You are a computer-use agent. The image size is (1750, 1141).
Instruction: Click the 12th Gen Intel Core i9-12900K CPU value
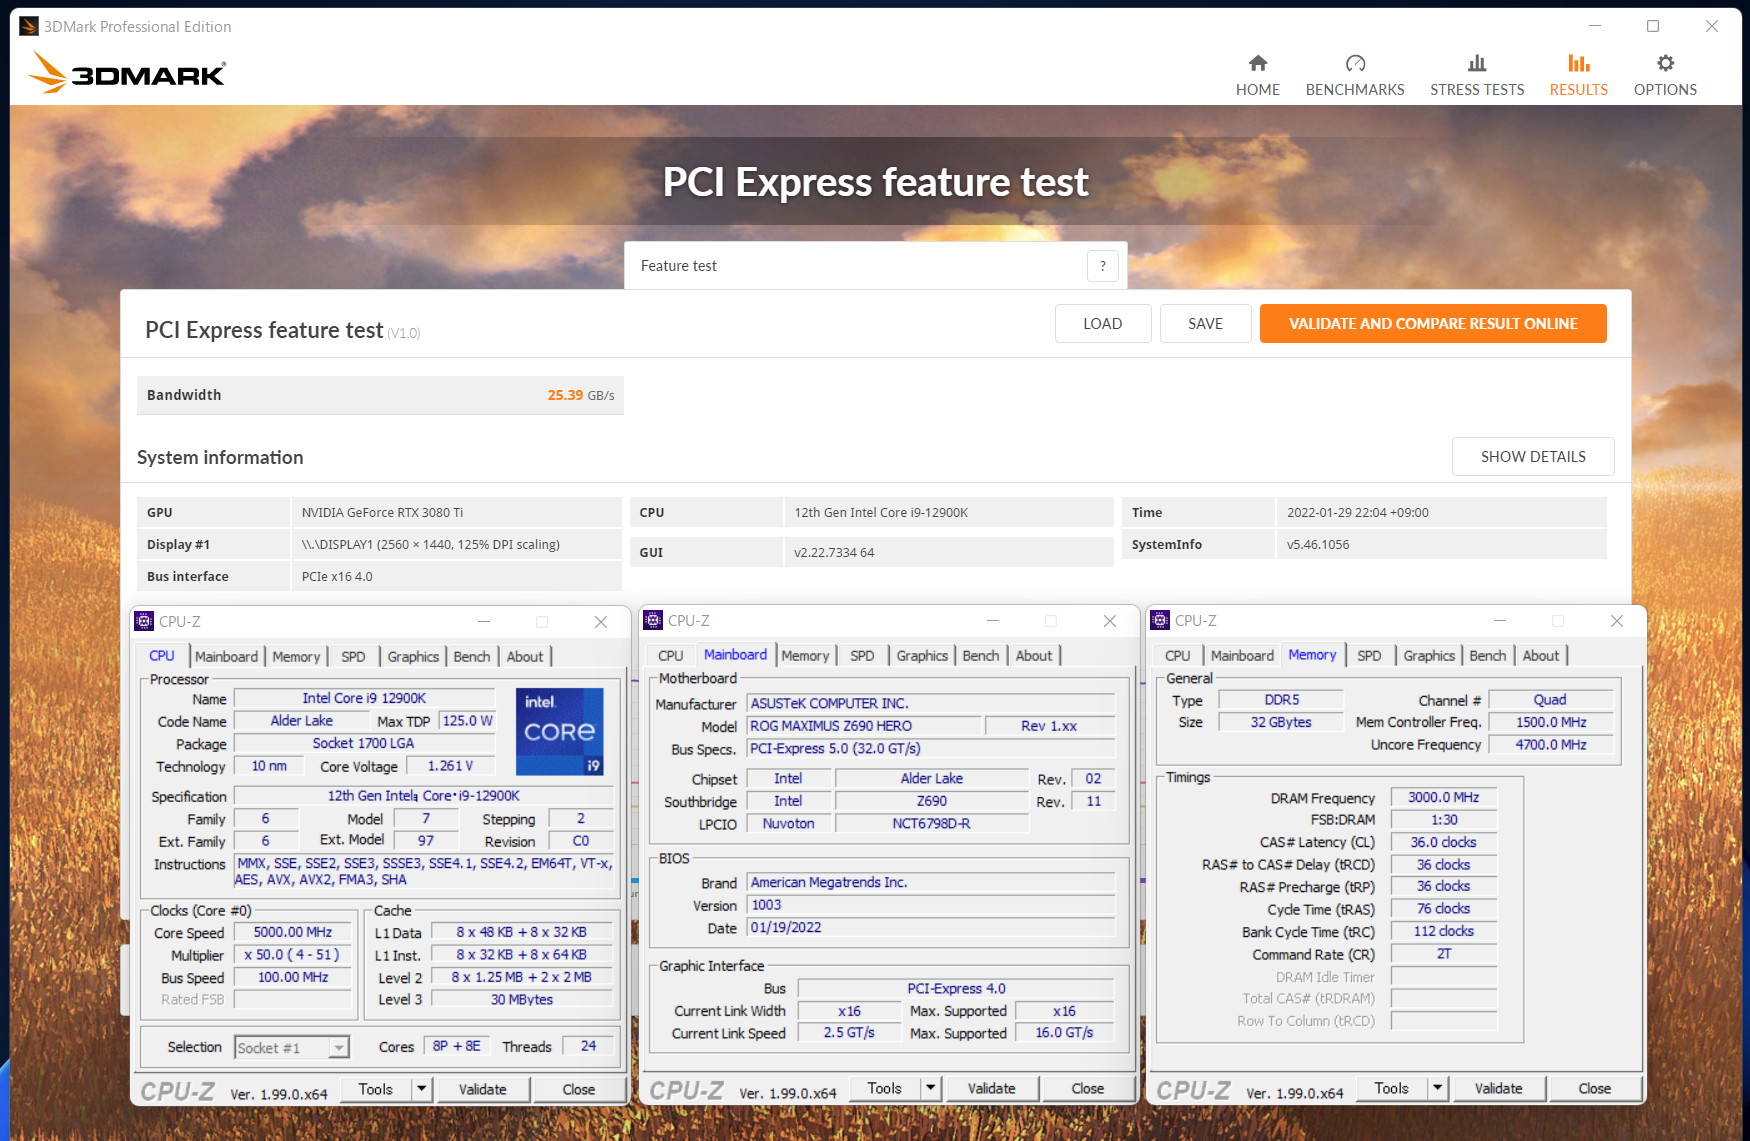point(948,512)
